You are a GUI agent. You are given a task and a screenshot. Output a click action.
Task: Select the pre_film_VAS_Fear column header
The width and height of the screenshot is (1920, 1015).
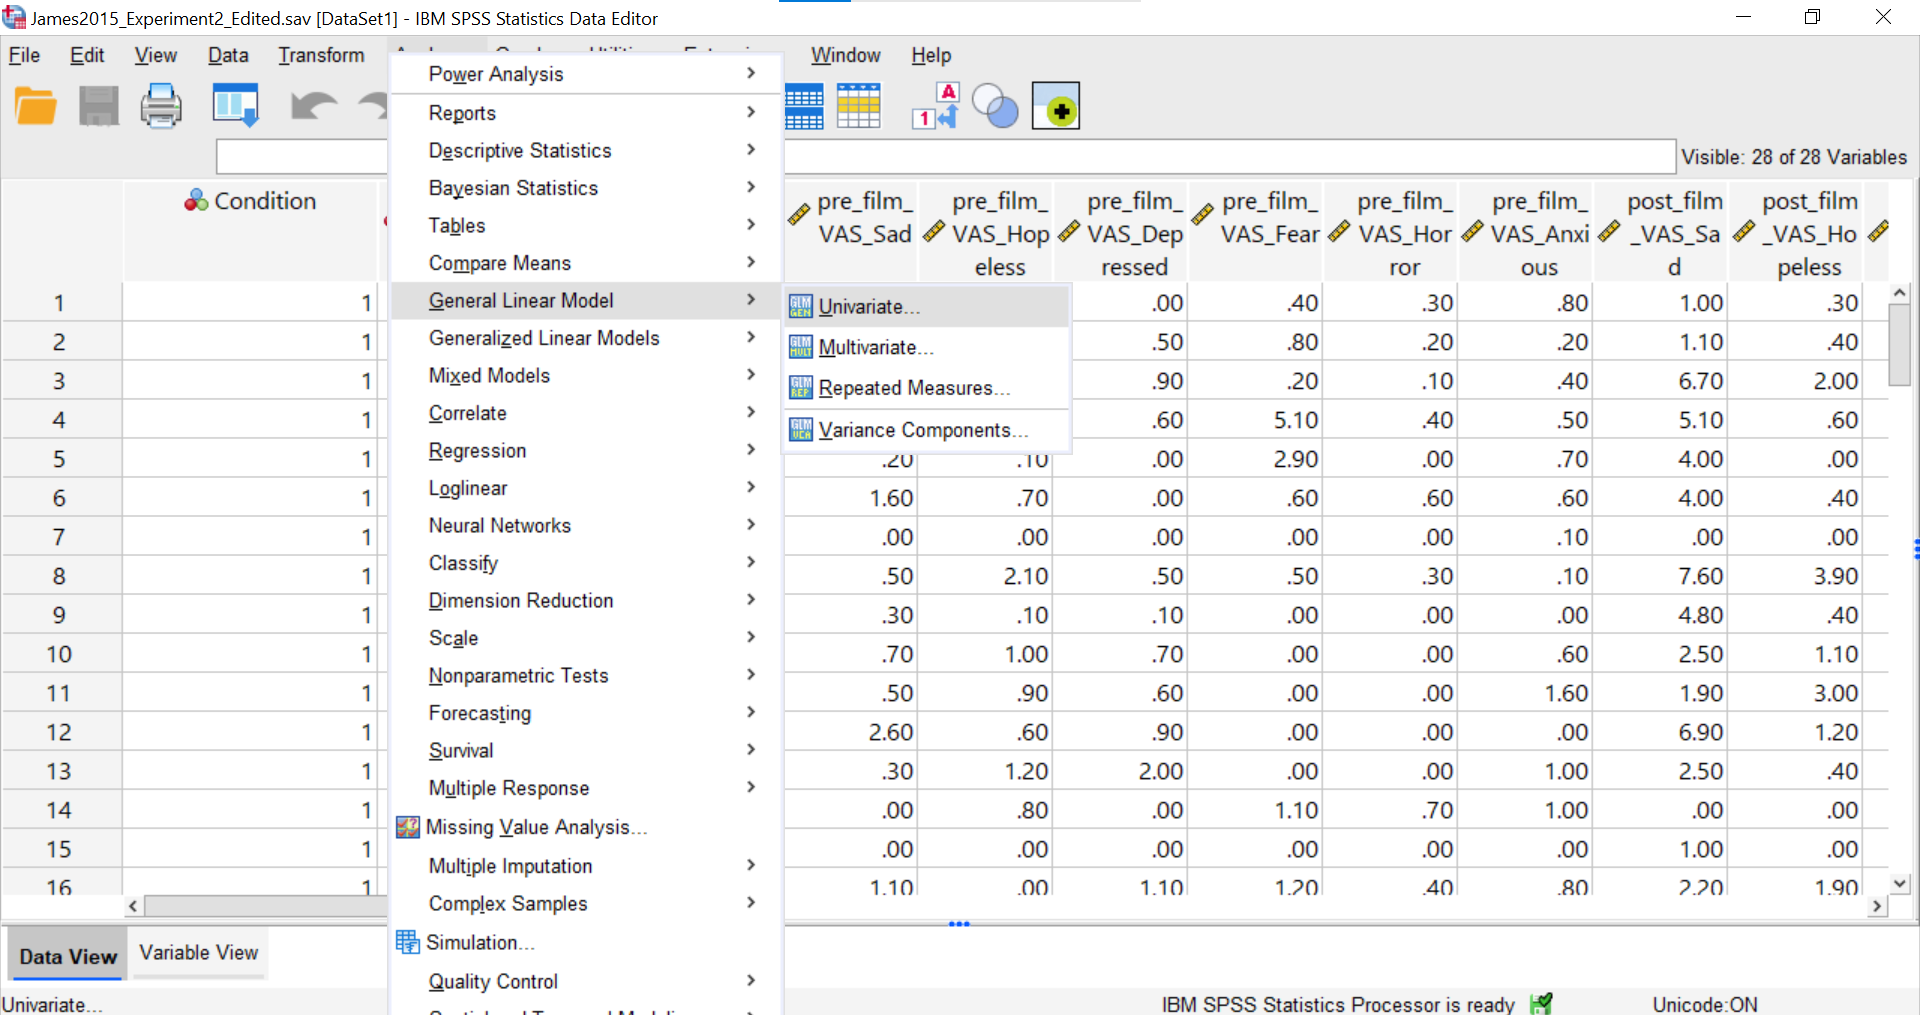coord(1256,232)
